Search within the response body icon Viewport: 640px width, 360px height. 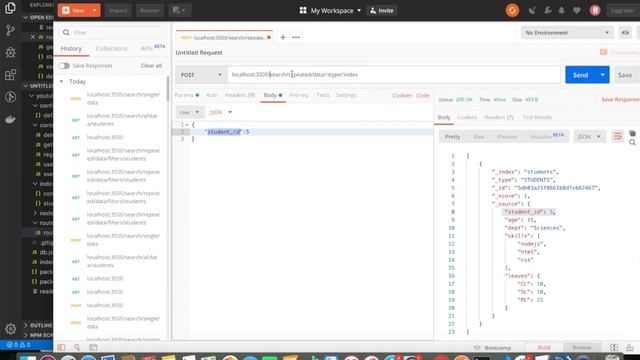[x=632, y=142]
